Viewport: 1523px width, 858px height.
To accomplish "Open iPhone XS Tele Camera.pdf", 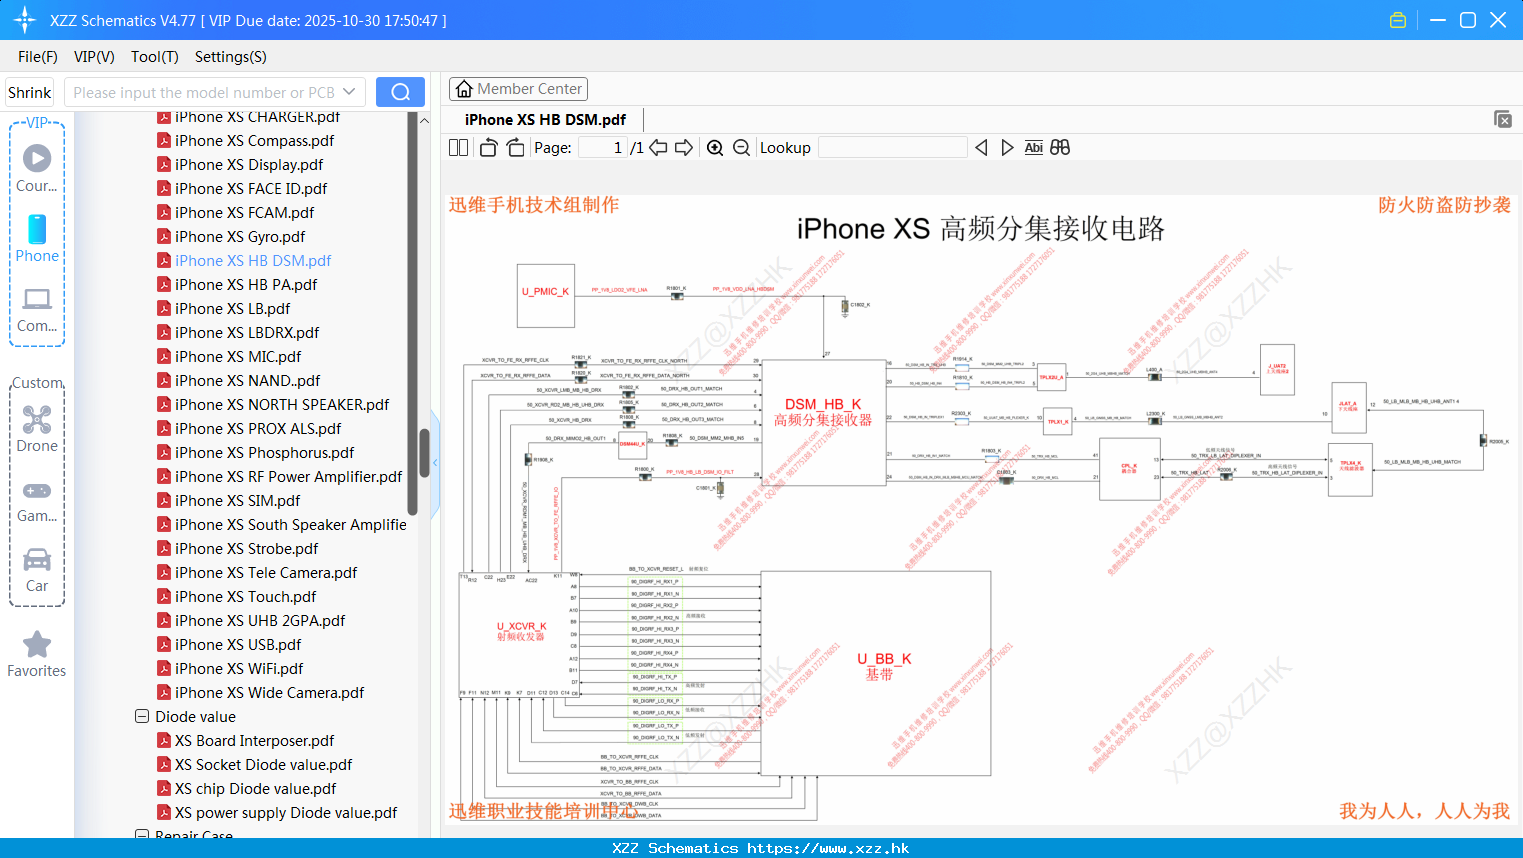I will 266,573.
